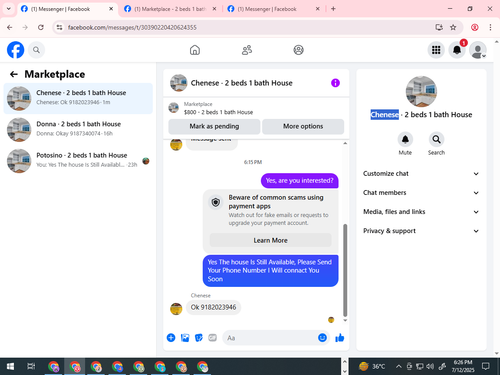Open the Friends icon in top navigation
This screenshot has width=500, height=375.
click(x=247, y=50)
